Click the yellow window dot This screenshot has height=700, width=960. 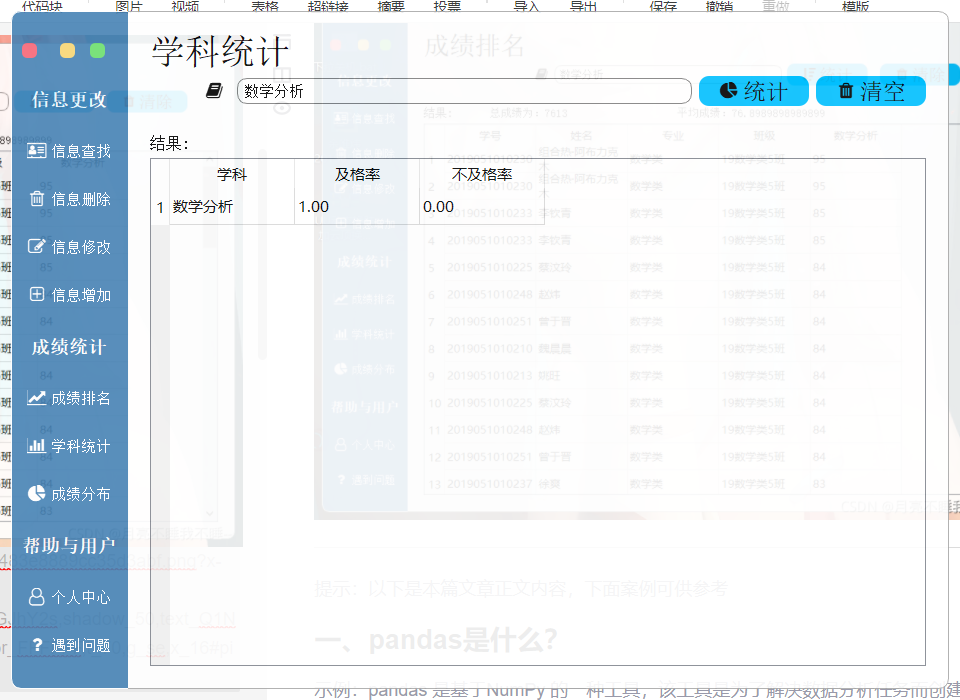coord(67,50)
